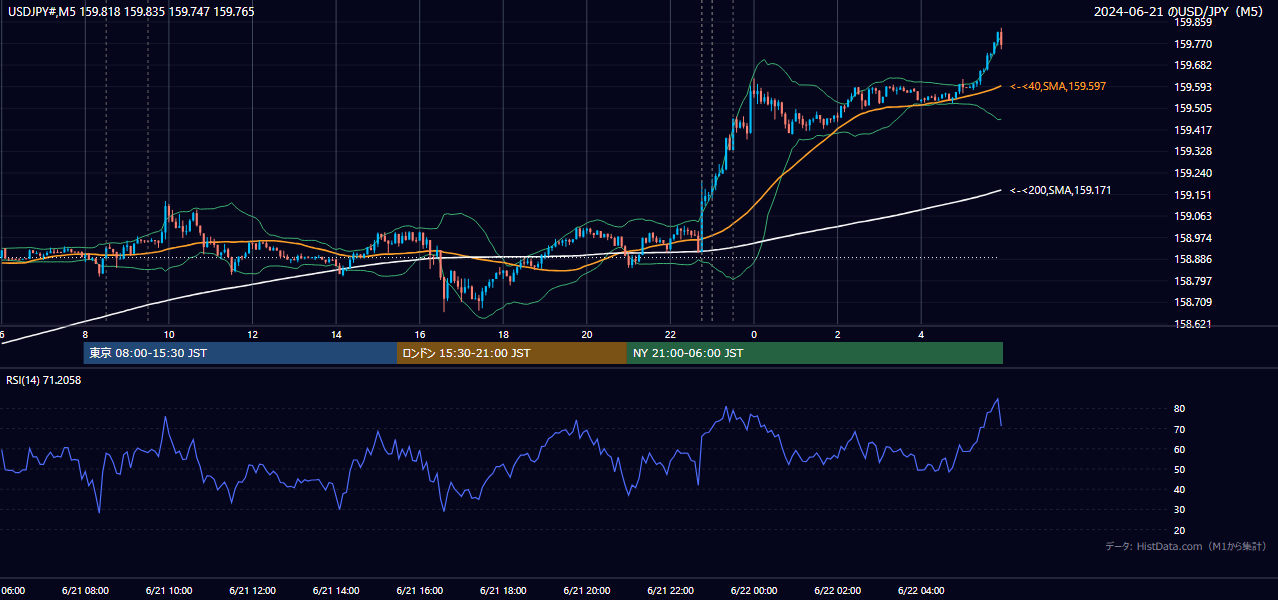Click the '6/22 02:00' date label on bottom axis

(x=838, y=591)
